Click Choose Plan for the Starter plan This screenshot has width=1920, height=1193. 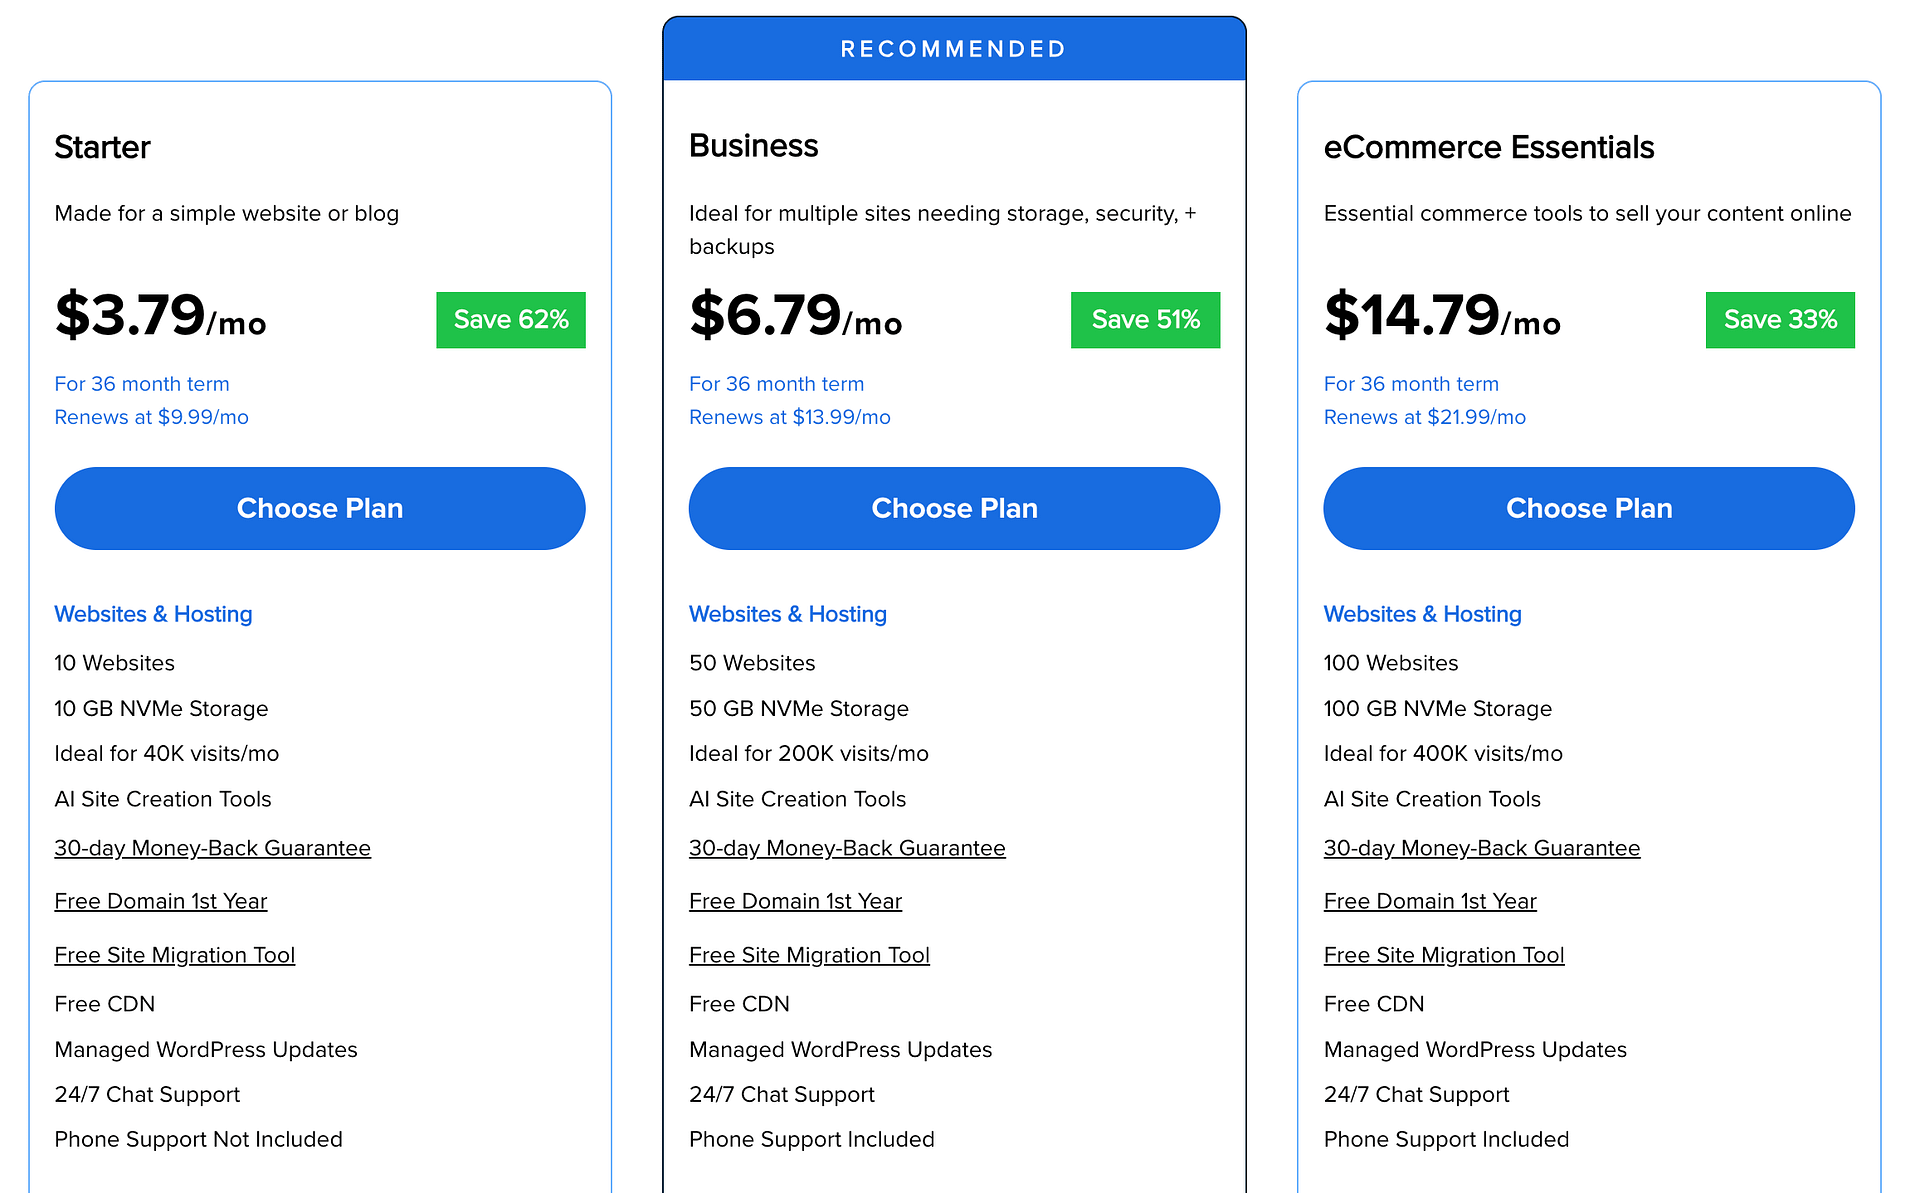pyautogui.click(x=319, y=508)
